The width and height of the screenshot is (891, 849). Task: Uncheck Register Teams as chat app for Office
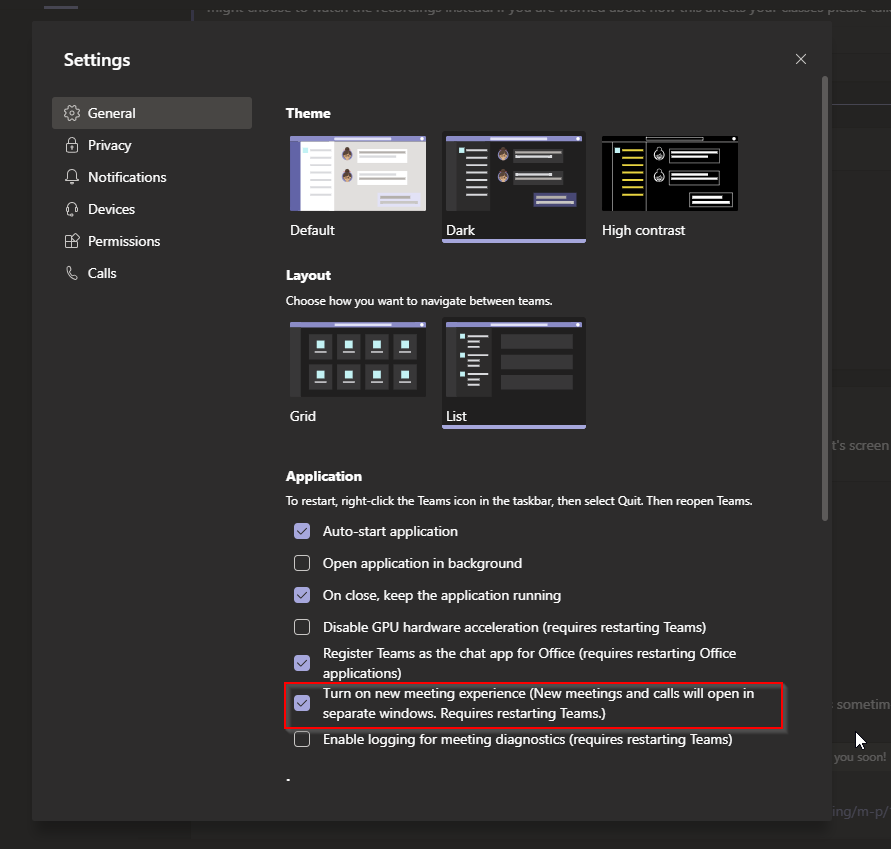coord(302,662)
